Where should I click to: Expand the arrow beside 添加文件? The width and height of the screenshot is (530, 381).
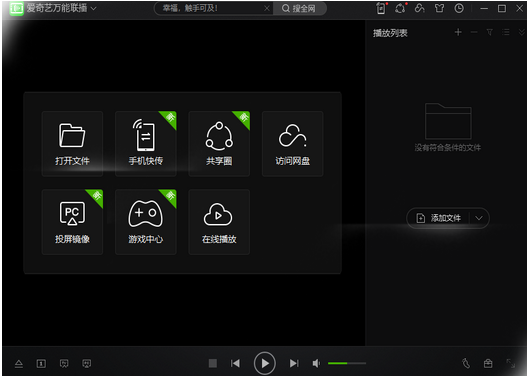pyautogui.click(x=479, y=218)
